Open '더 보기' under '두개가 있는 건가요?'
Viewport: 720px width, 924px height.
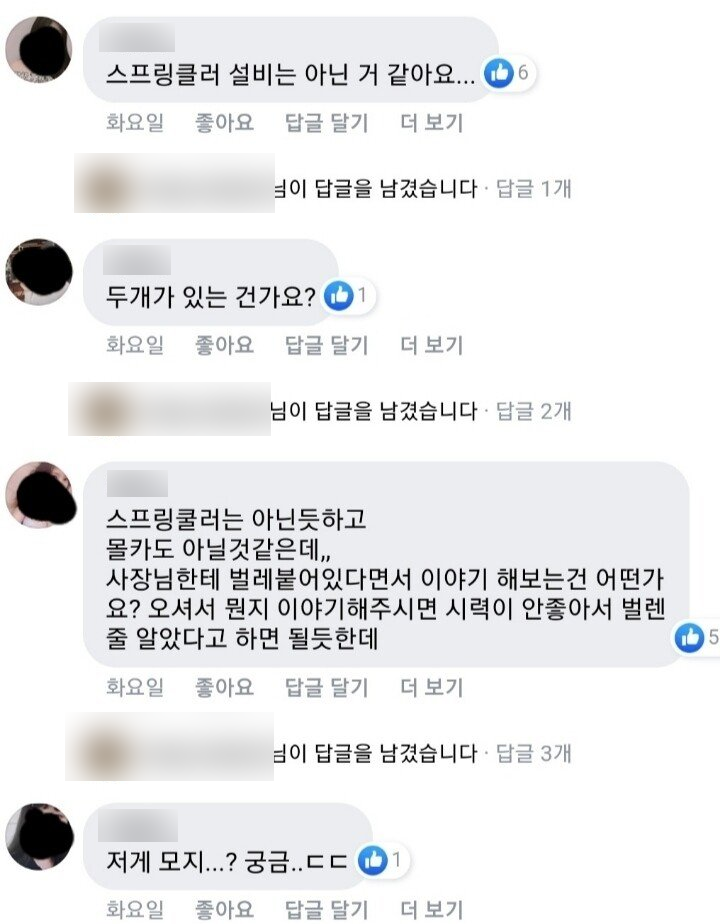point(432,345)
